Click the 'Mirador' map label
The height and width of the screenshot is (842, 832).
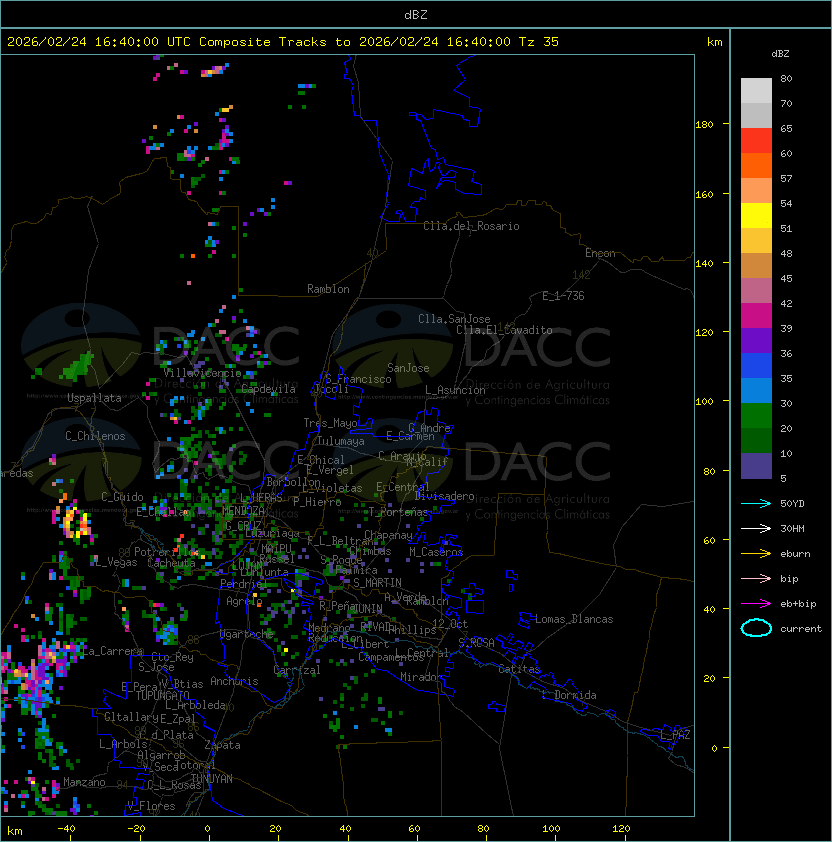[421, 677]
